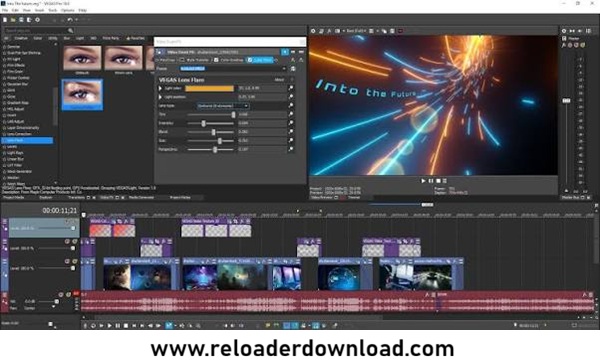Screen dimensions: 600x364
Task: Select the Zoom edit tool in transport bar
Action: [198, 326]
